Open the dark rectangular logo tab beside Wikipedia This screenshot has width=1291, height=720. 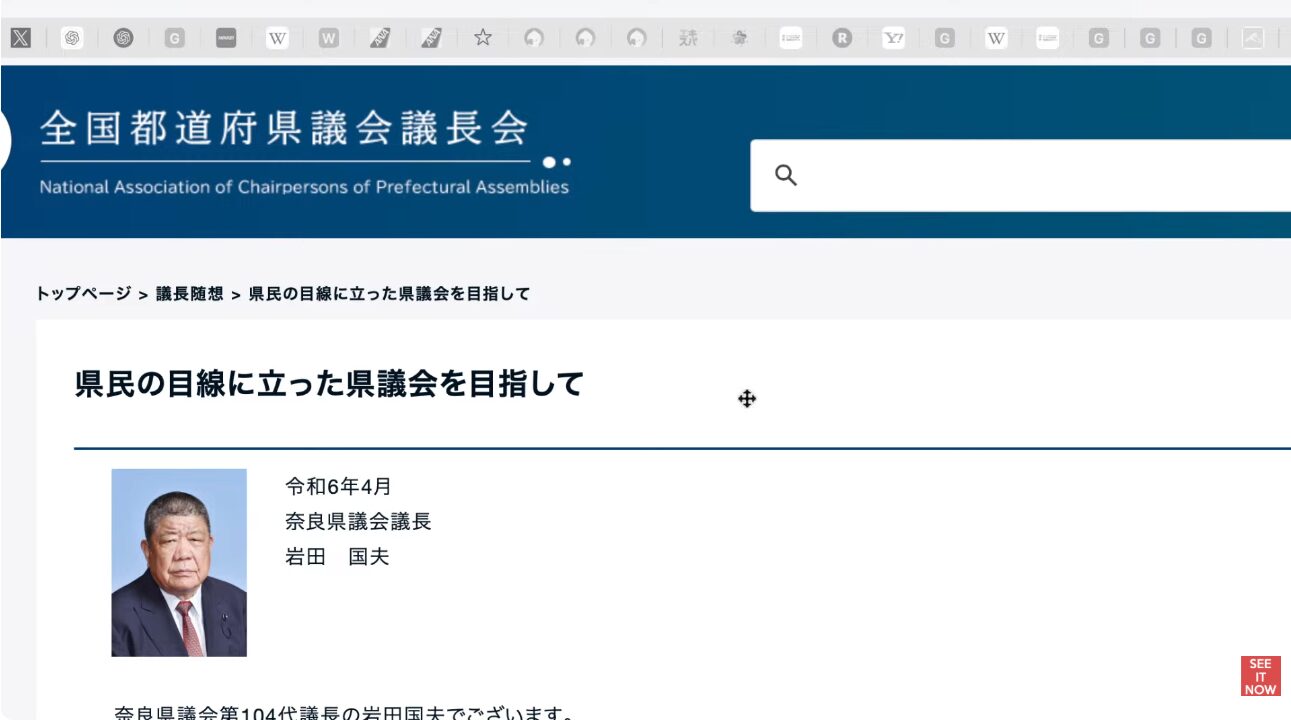pyautogui.click(x=226, y=38)
